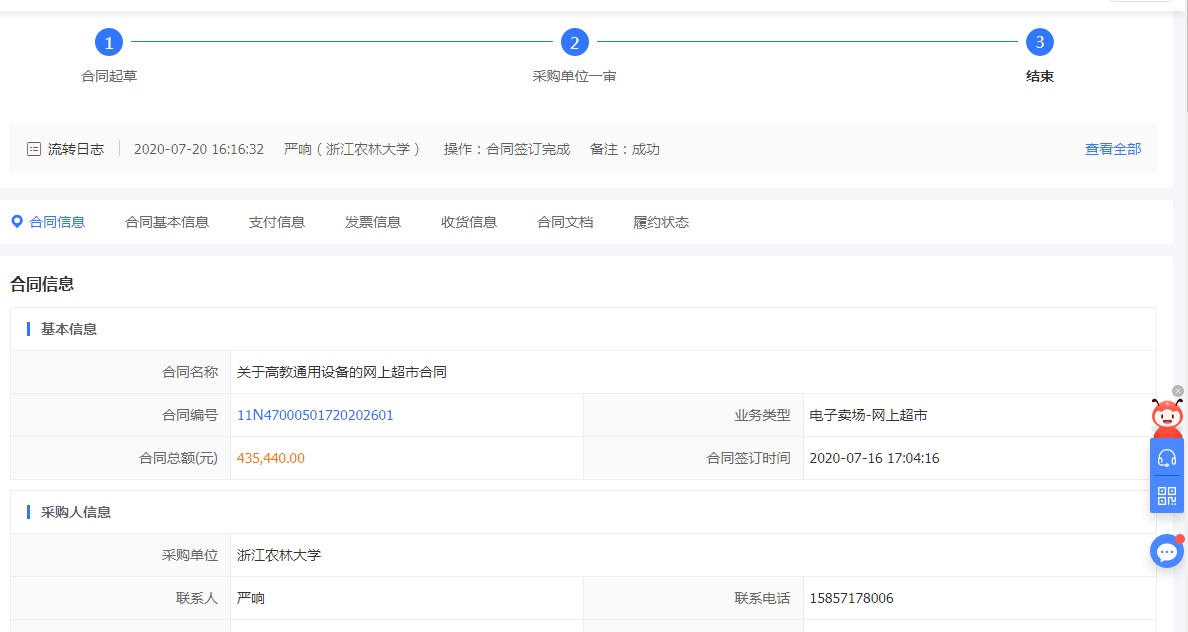Open the headset customer service icon
1188x632 pixels.
point(1167,458)
